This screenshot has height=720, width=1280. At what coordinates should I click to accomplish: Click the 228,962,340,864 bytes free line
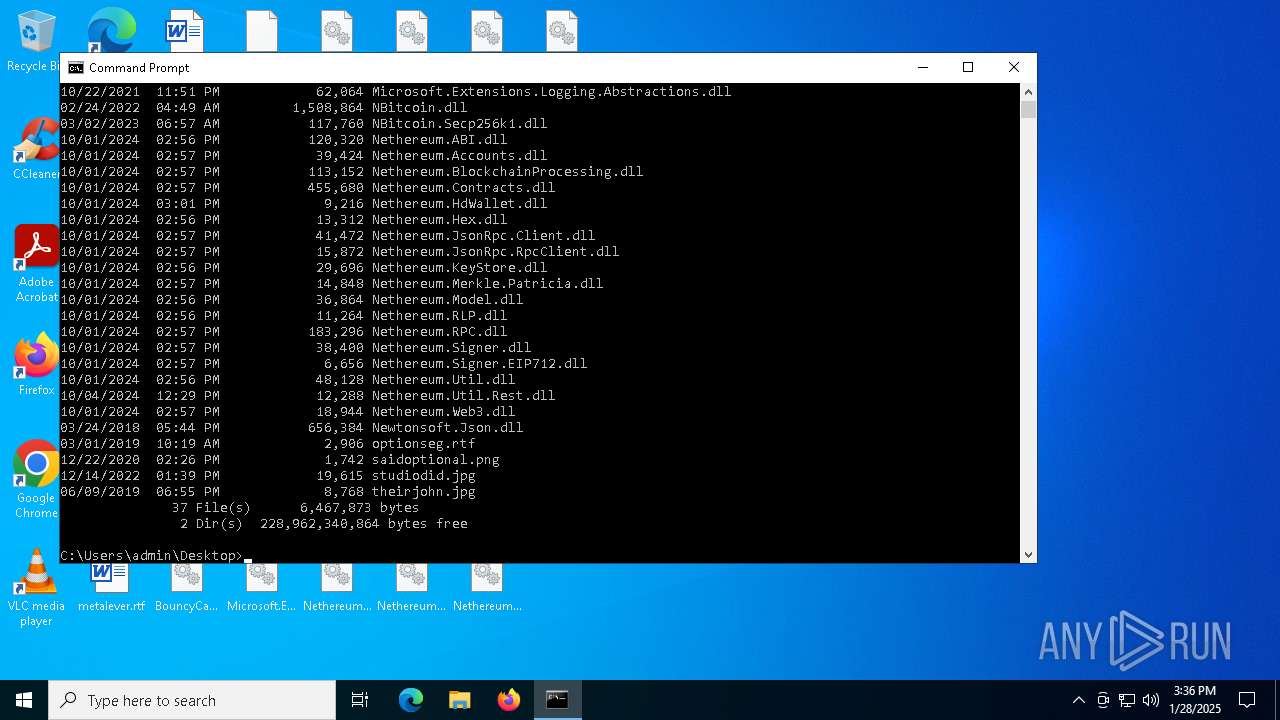coord(364,524)
